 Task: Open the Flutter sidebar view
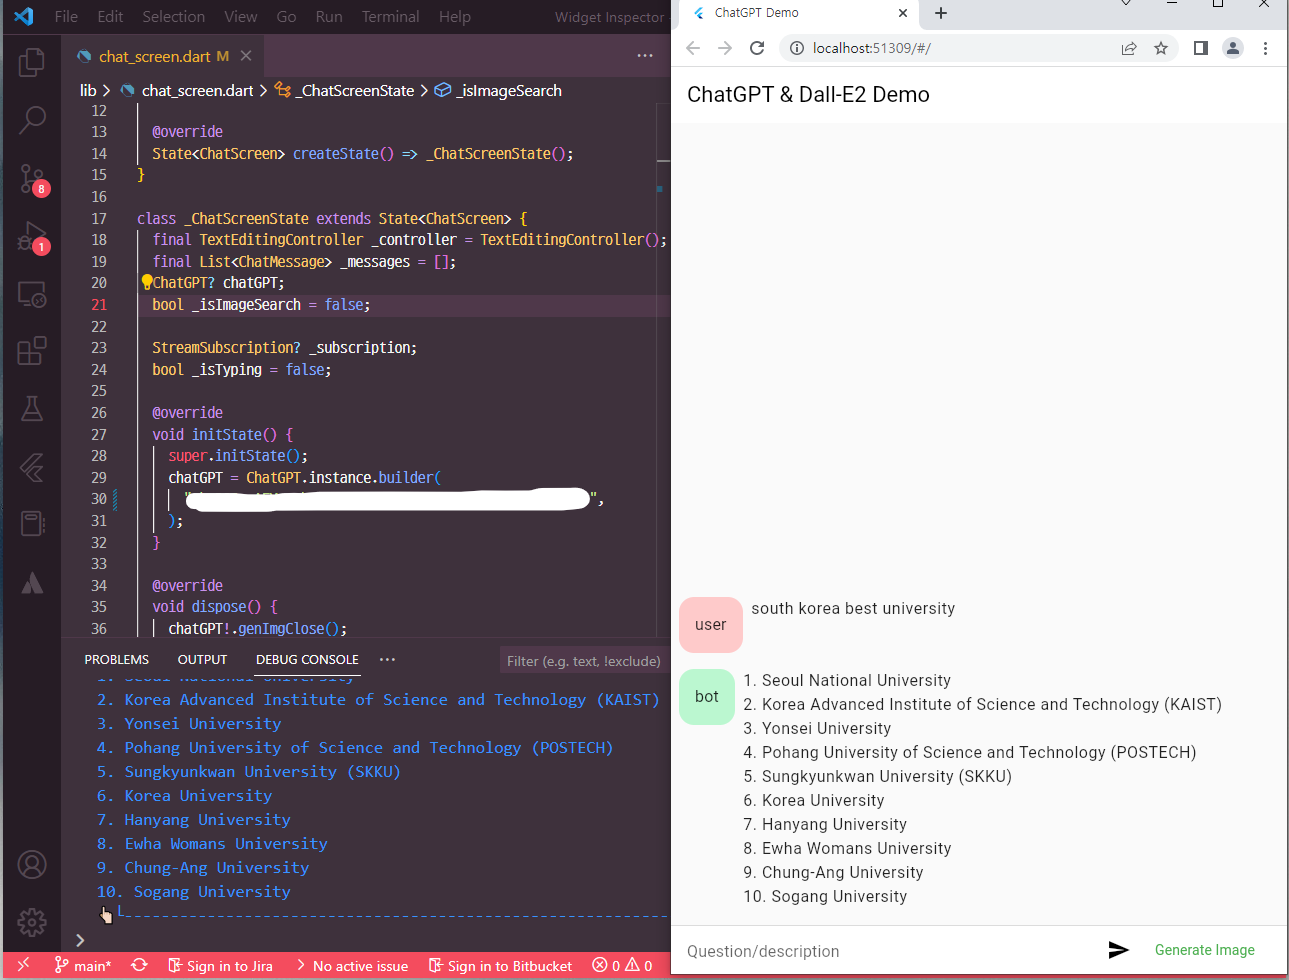coord(32,466)
